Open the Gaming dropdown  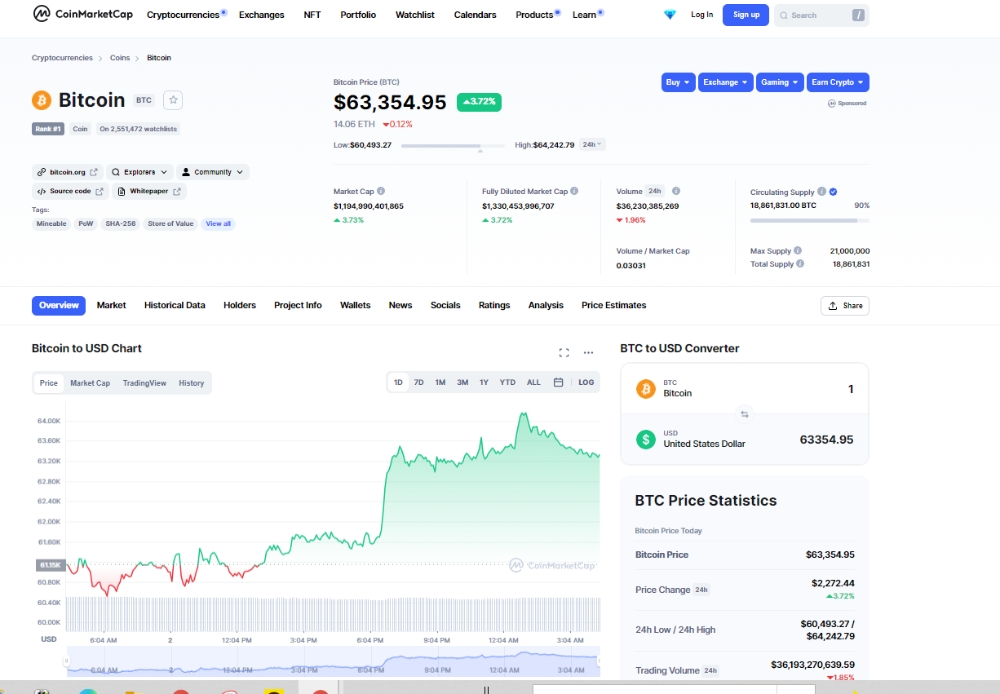pyautogui.click(x=780, y=82)
